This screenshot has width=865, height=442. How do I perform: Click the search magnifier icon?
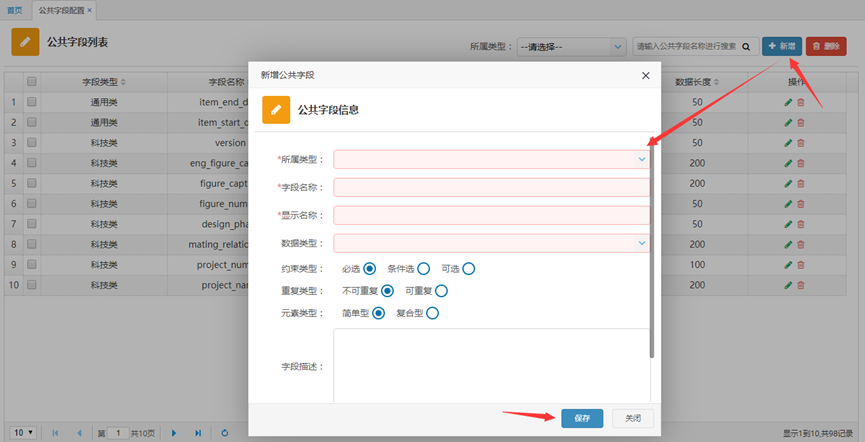point(746,47)
